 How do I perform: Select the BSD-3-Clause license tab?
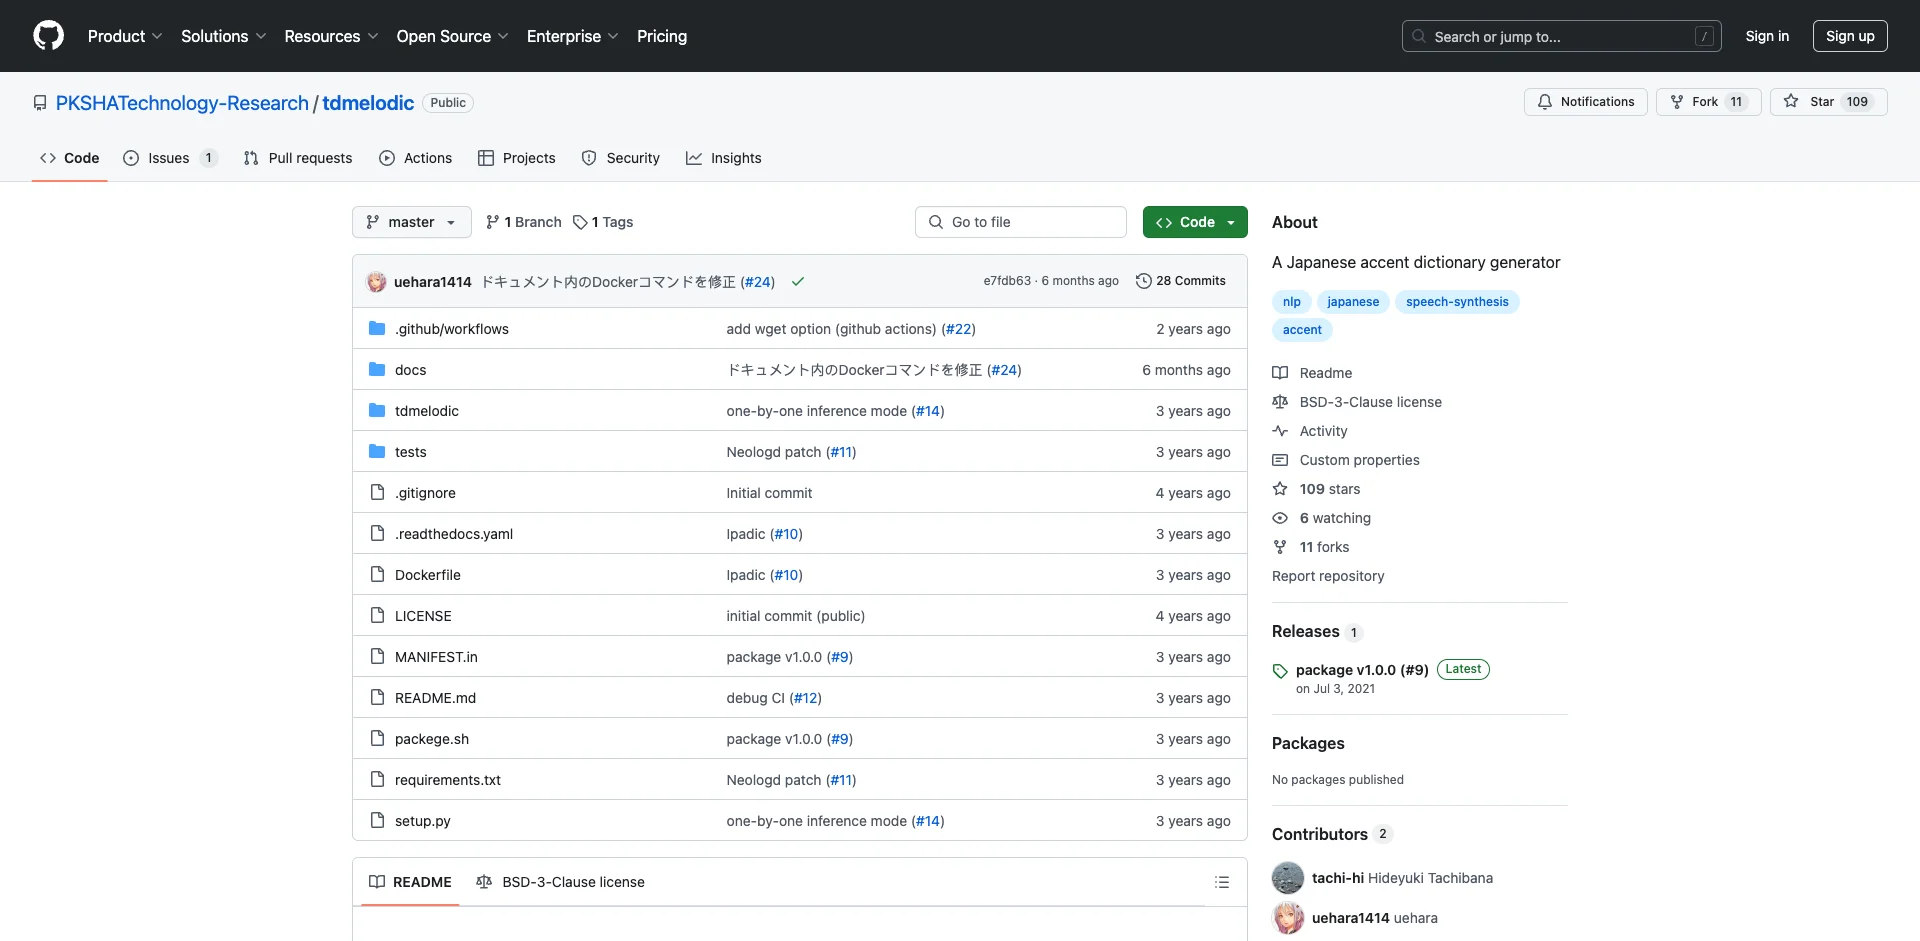pos(560,882)
